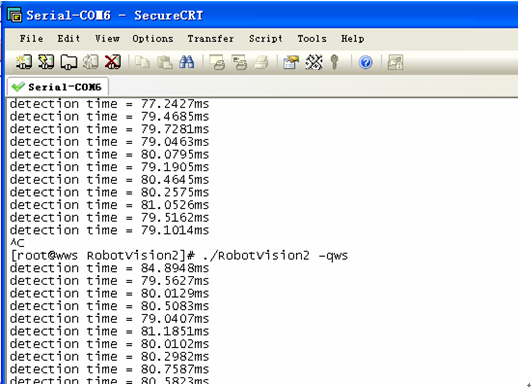Viewport: 531px width, 387px height.
Task: Click the grayed printer icon
Action: (261, 62)
